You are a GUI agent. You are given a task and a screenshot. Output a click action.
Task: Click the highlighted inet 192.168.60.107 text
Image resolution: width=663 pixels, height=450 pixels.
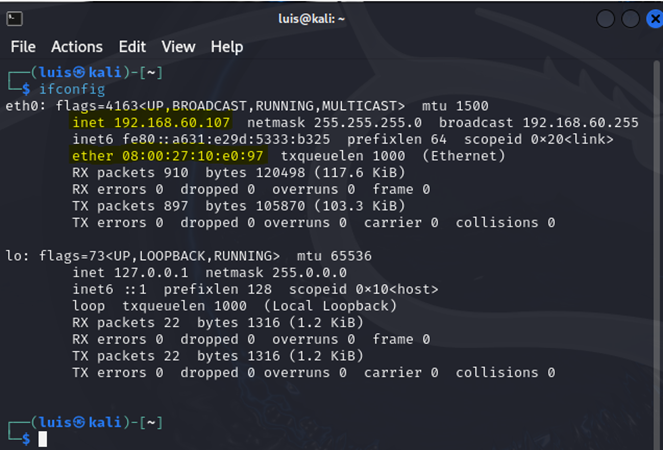pyautogui.click(x=151, y=123)
